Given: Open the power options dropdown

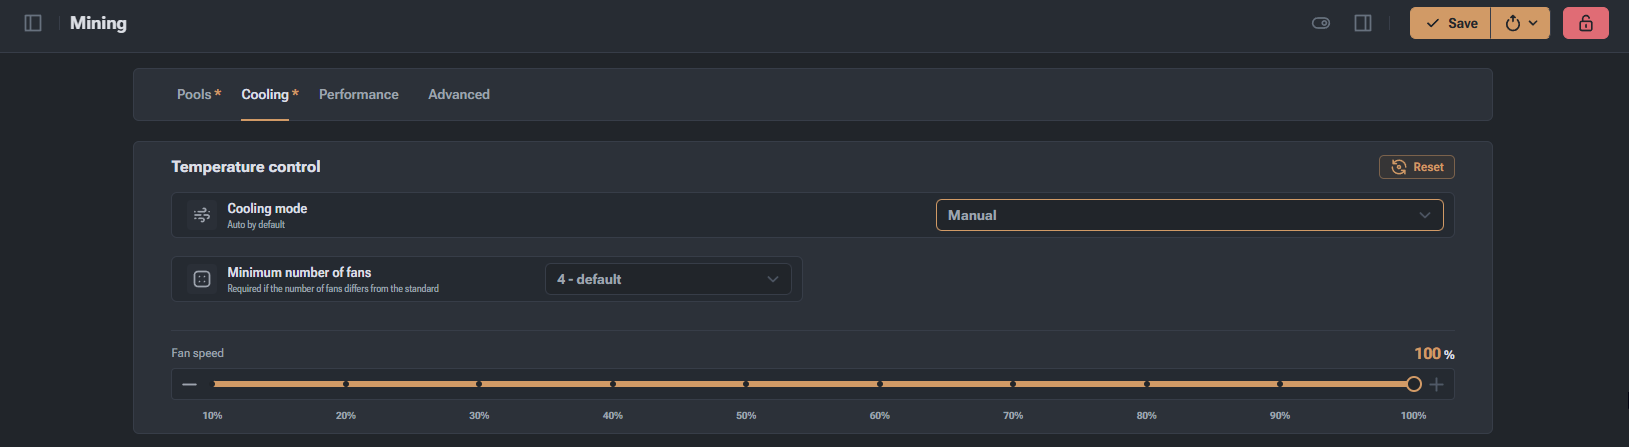Looking at the screenshot, I should point(1521,23).
